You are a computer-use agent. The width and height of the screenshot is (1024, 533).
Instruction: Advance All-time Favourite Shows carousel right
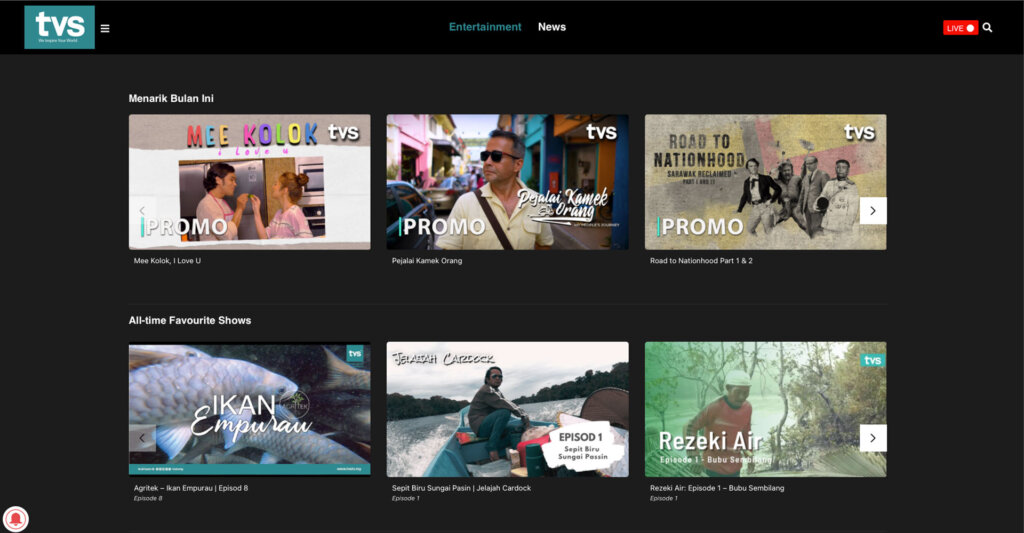pyautogui.click(x=872, y=438)
